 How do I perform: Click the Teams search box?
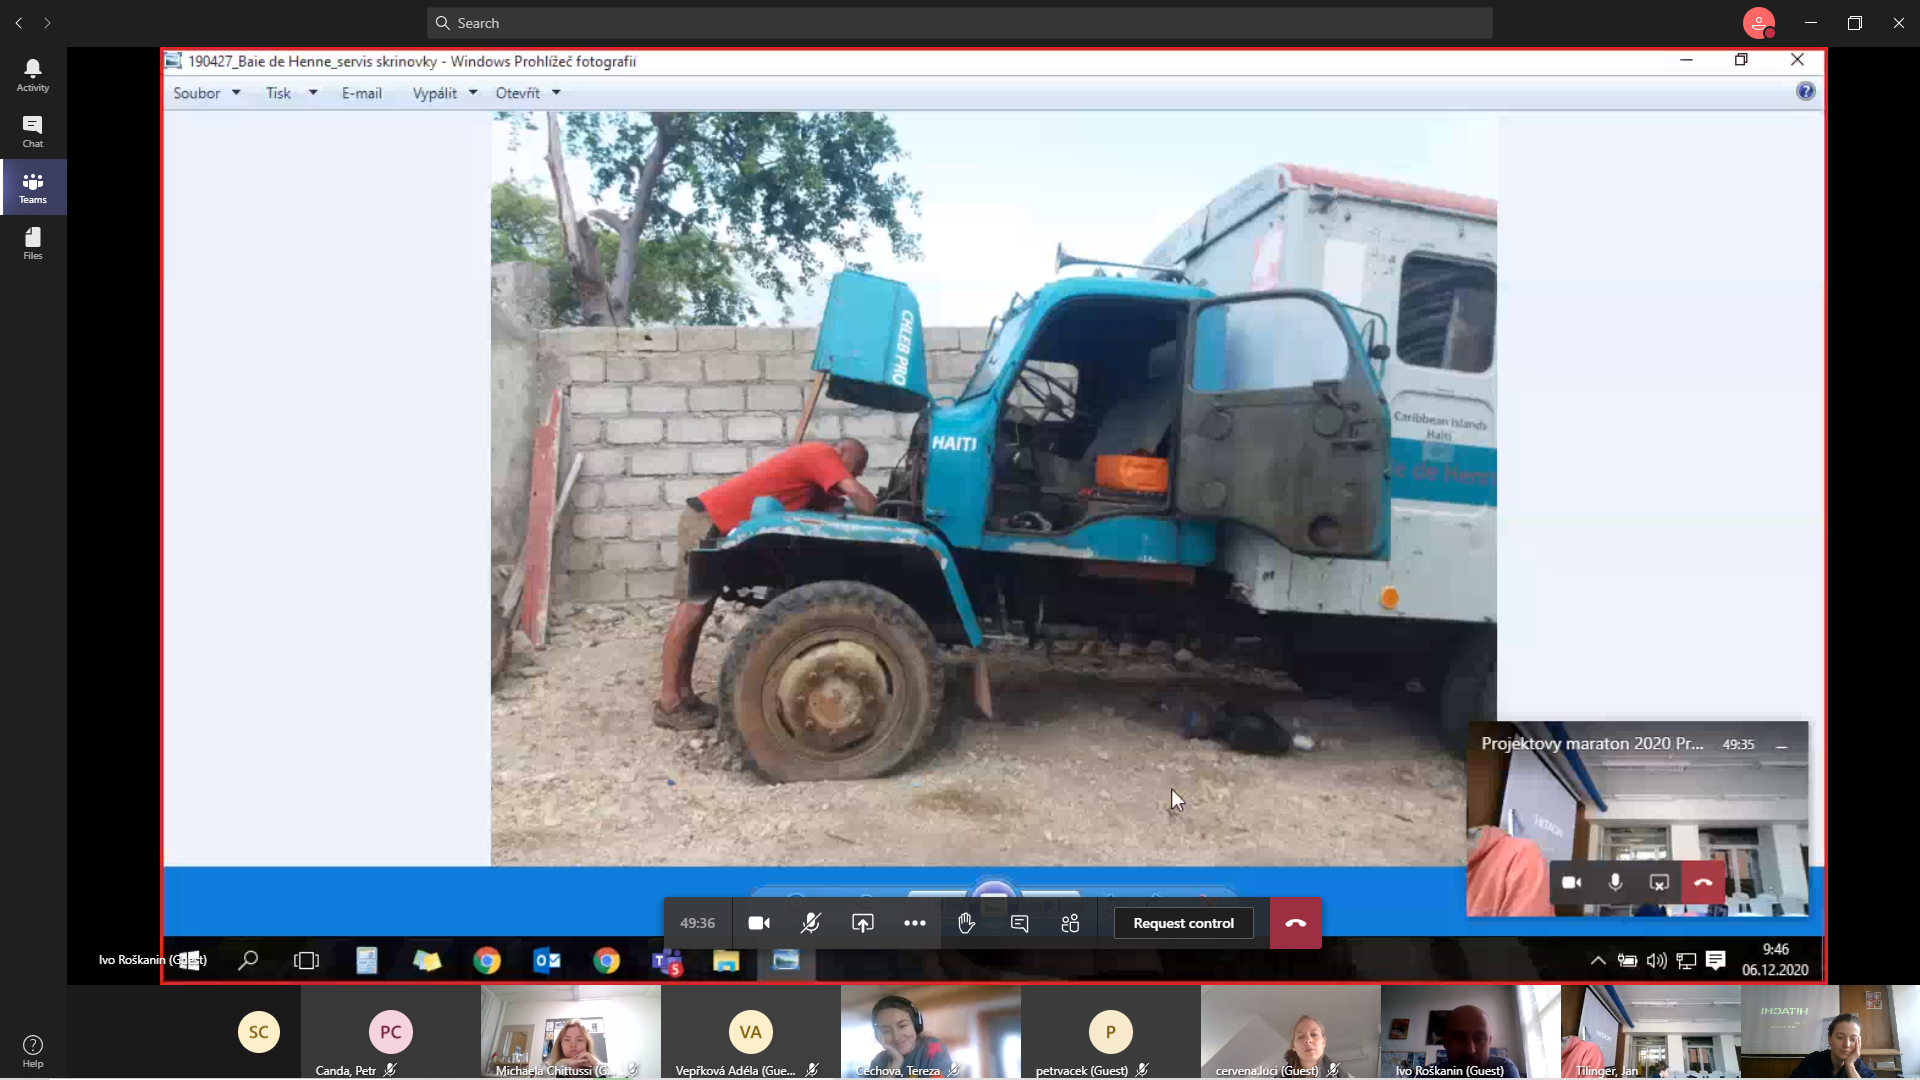pos(960,23)
